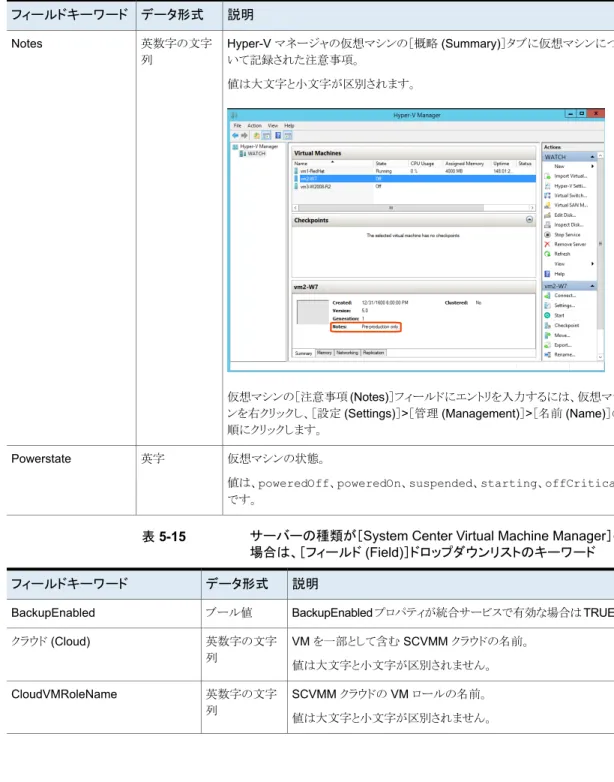Click the Back arrow in Hyper-V Manager toolbar
This screenshot has height=782, width=614.
235,136
